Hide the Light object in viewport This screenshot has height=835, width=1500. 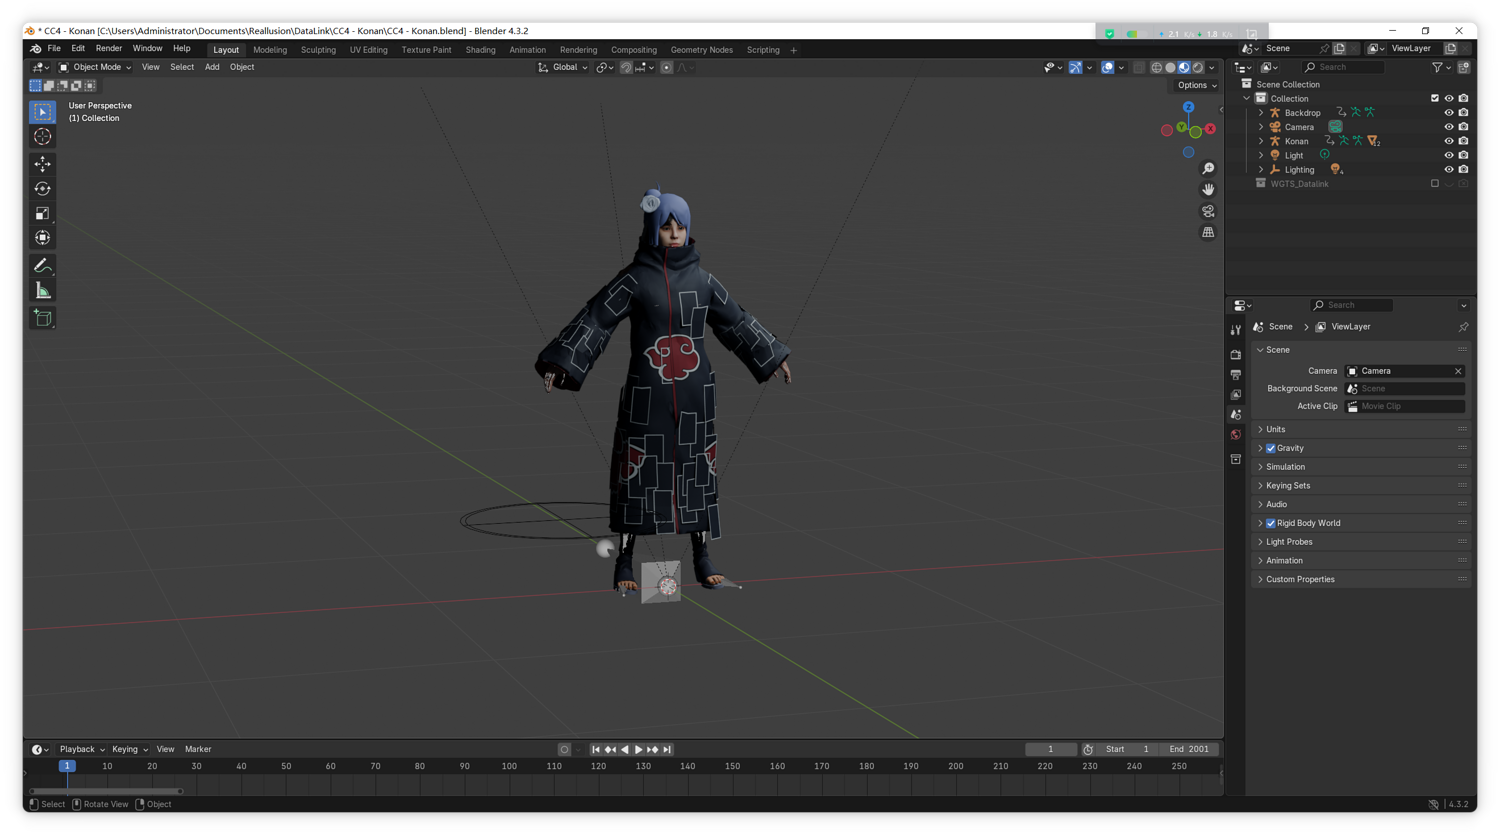tap(1449, 155)
